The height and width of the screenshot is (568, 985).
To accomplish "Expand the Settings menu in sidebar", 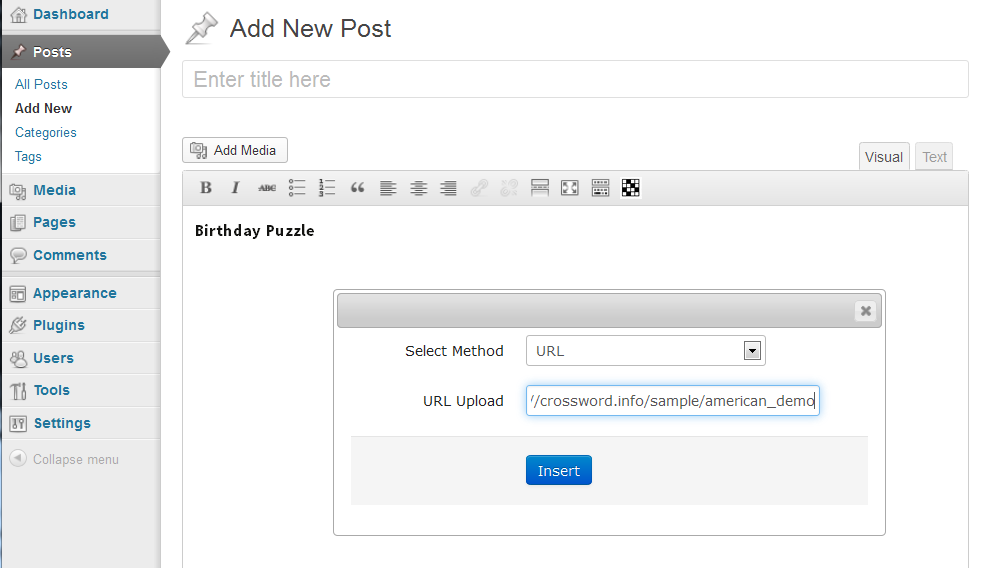I will click(x=61, y=423).
